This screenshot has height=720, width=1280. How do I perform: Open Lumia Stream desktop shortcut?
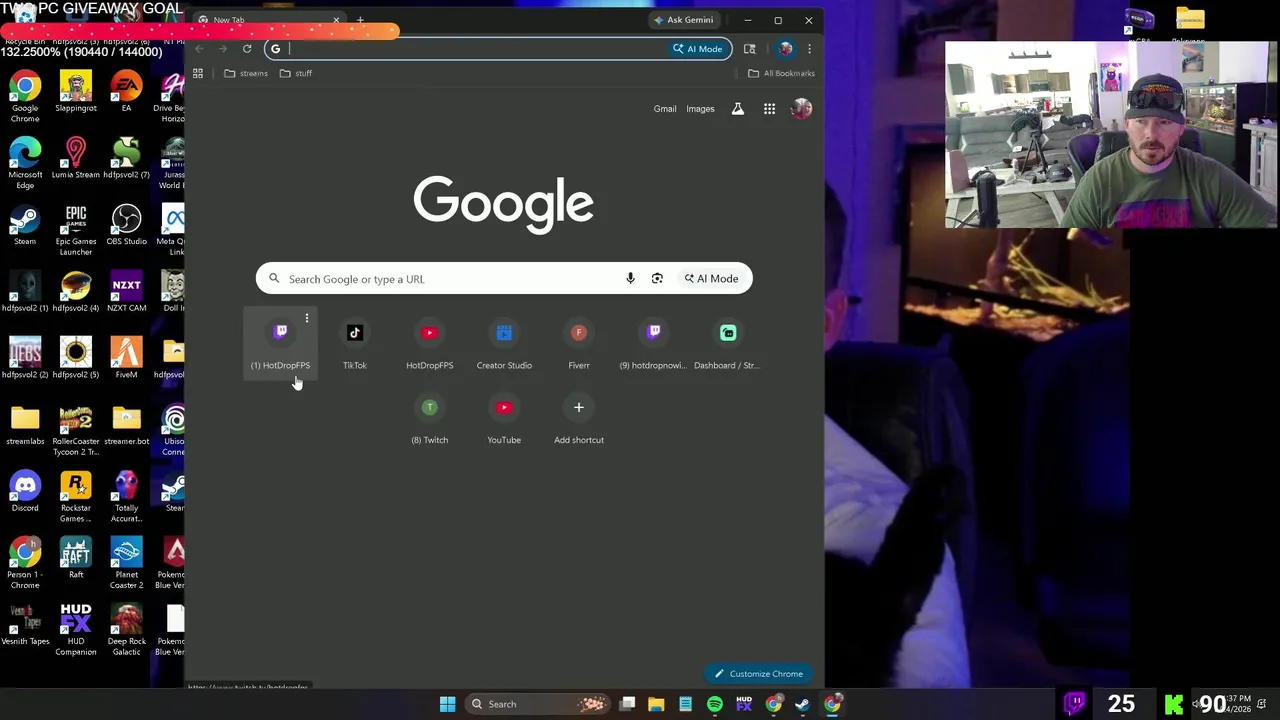(x=76, y=158)
